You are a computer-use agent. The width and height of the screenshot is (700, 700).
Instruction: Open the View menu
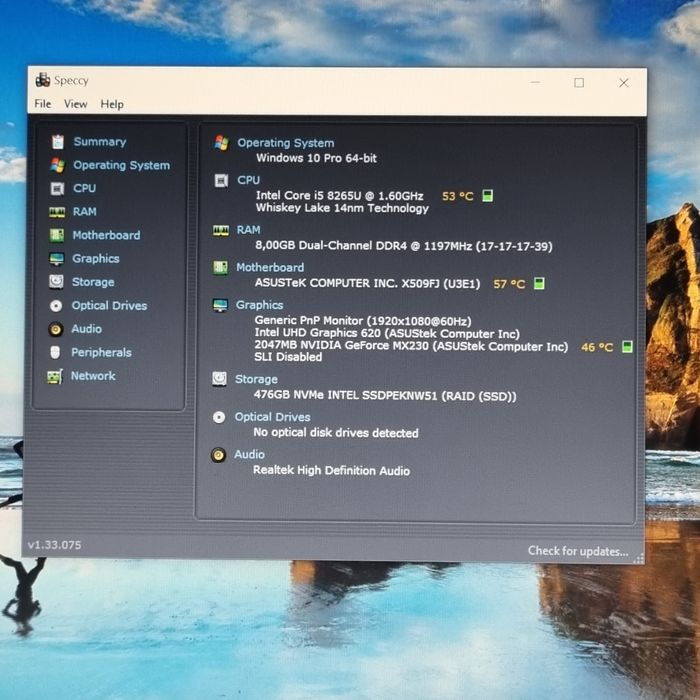click(x=75, y=104)
